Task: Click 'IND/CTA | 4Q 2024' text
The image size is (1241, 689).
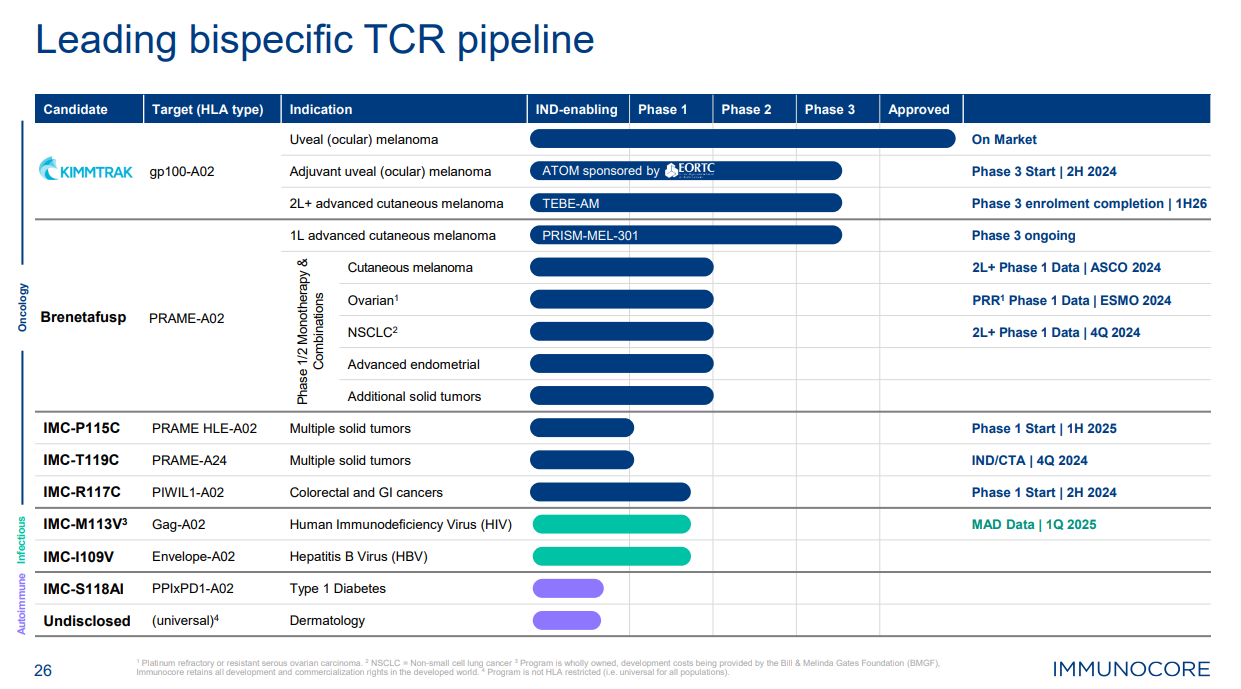Action: (1030, 460)
